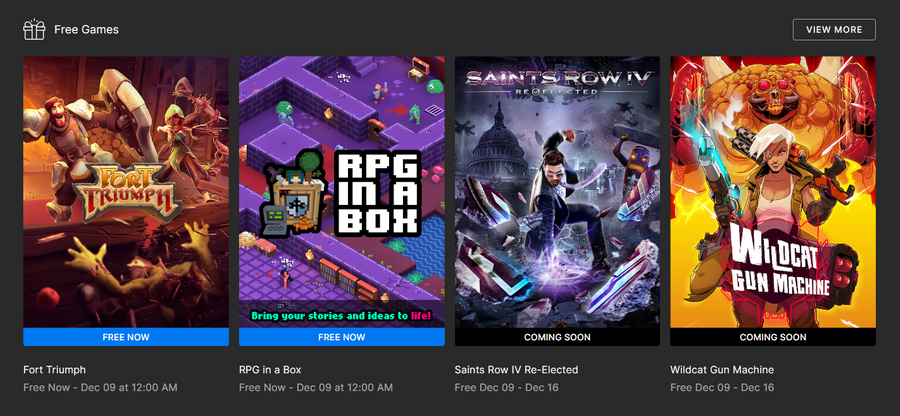Click Wildcat Gun Machine Dec 09 - Dec 16 text
This screenshot has width=900, height=416.
(722, 387)
